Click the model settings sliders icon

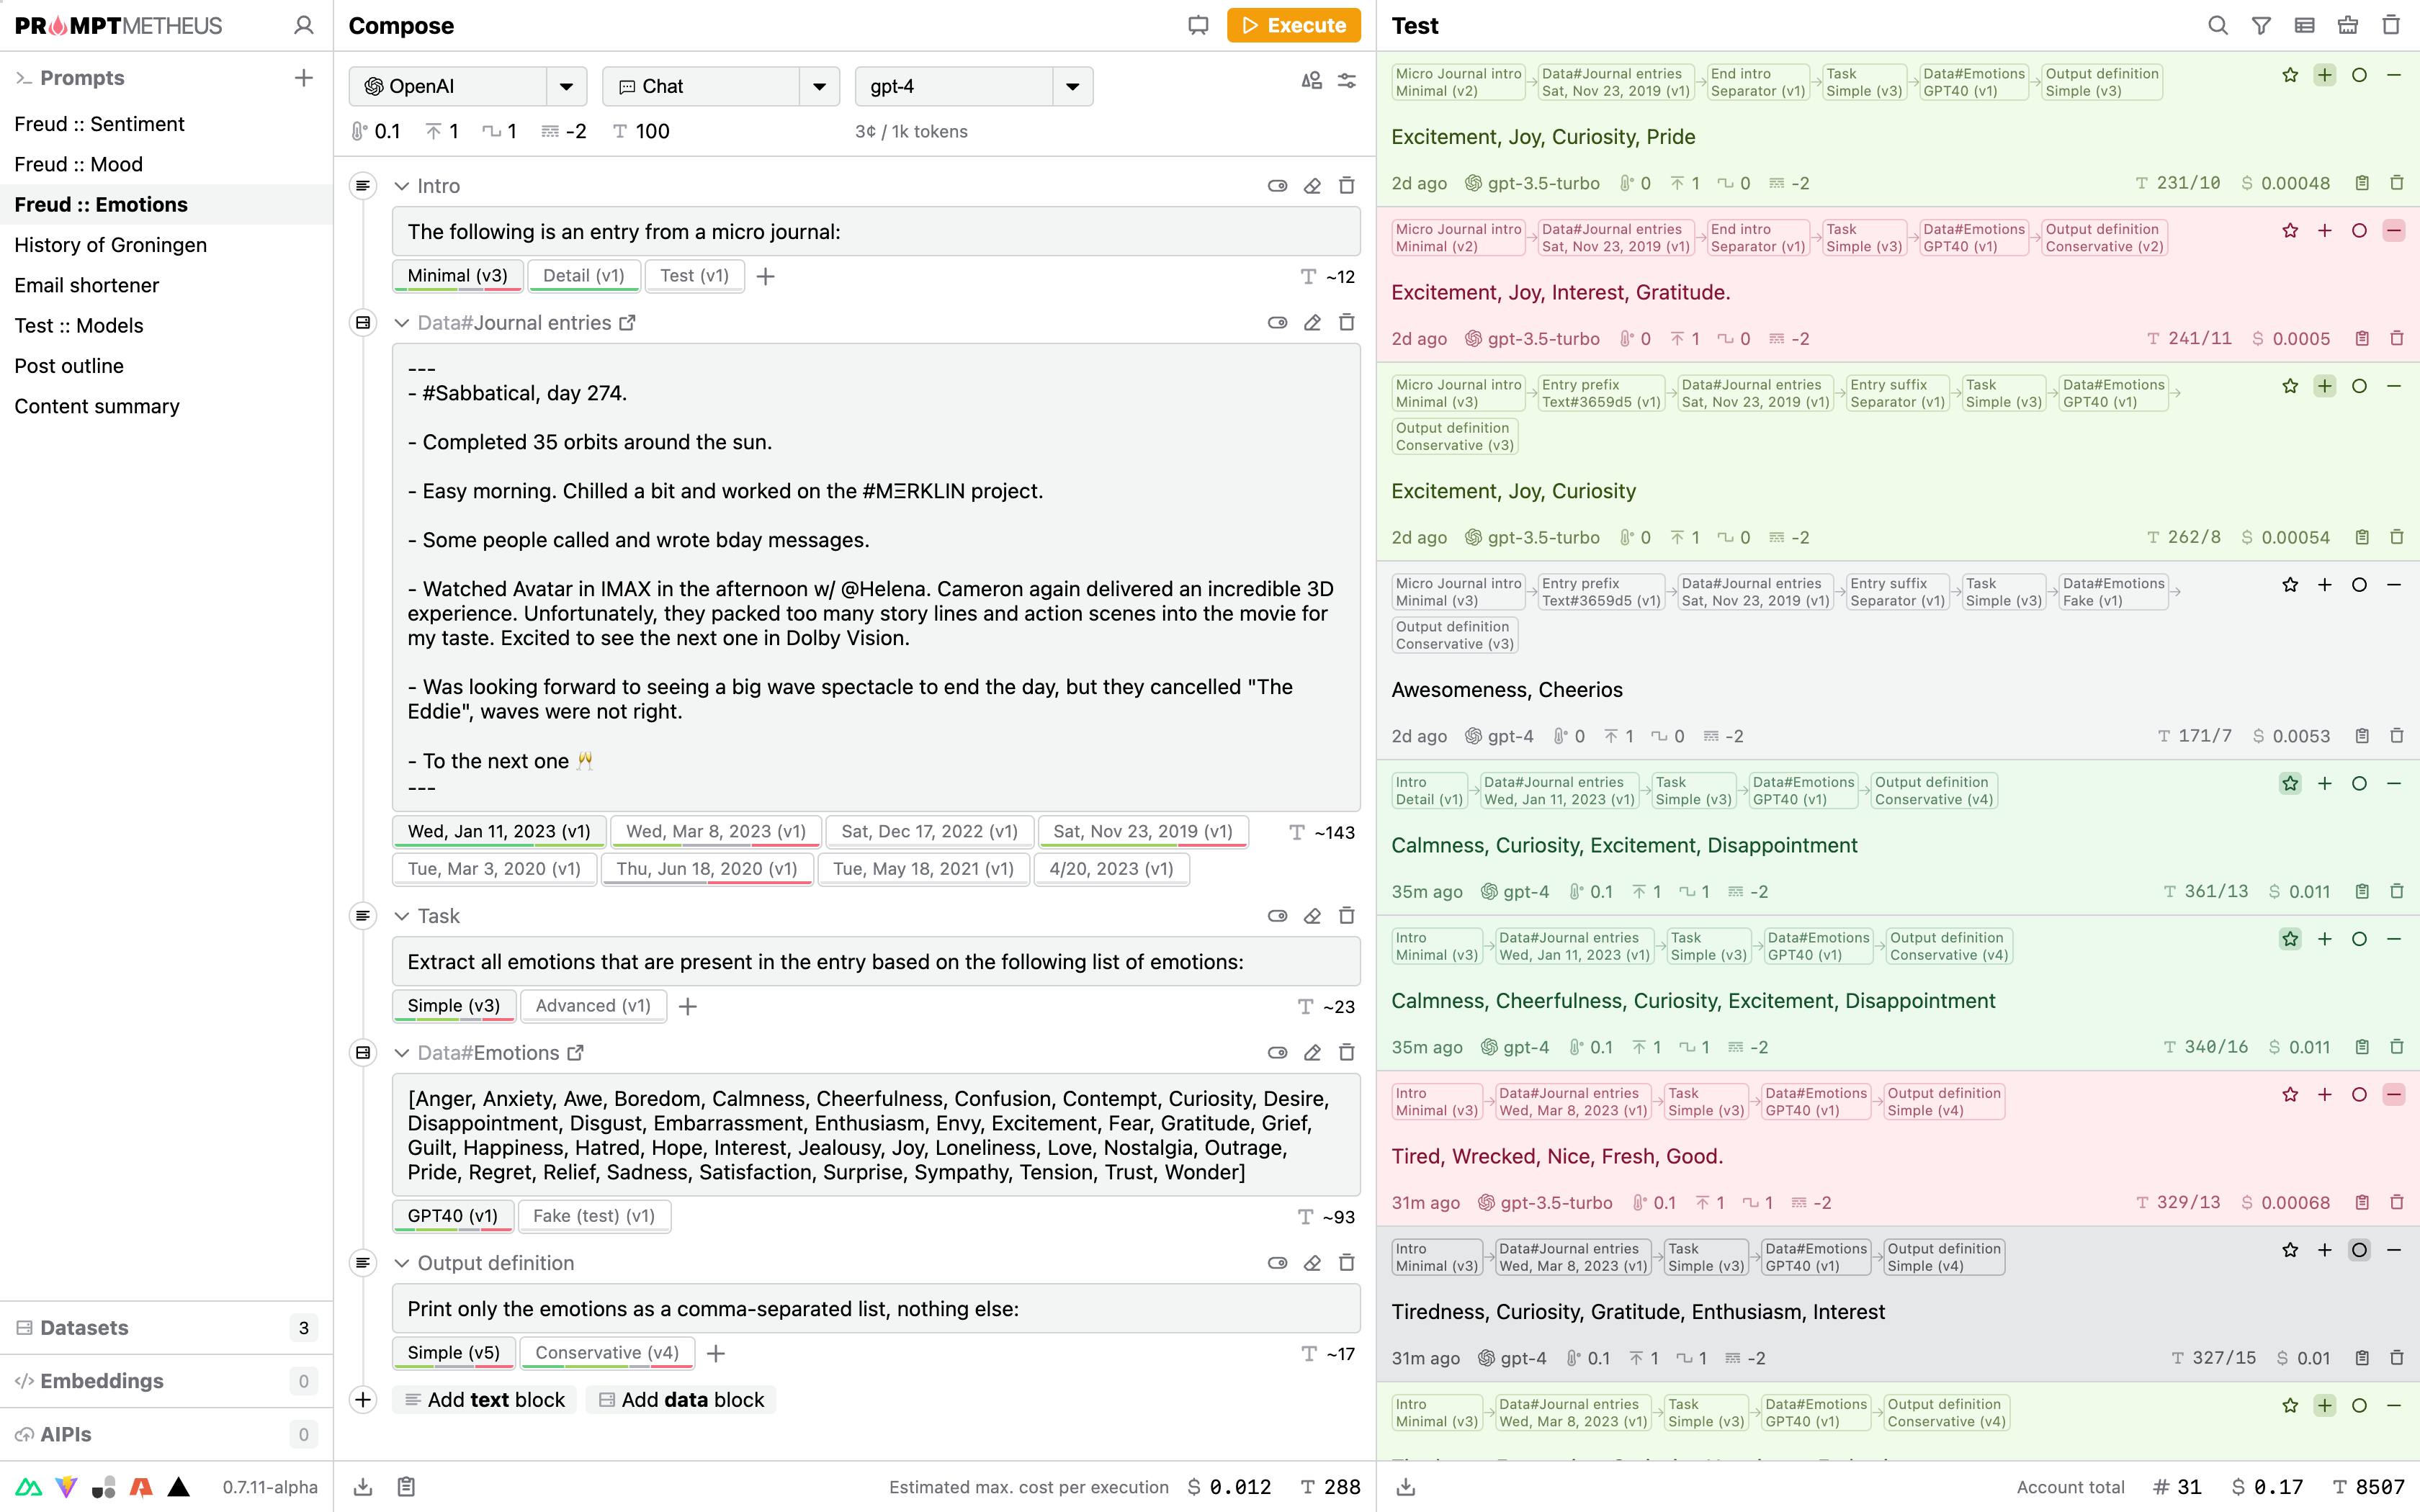1347,81
